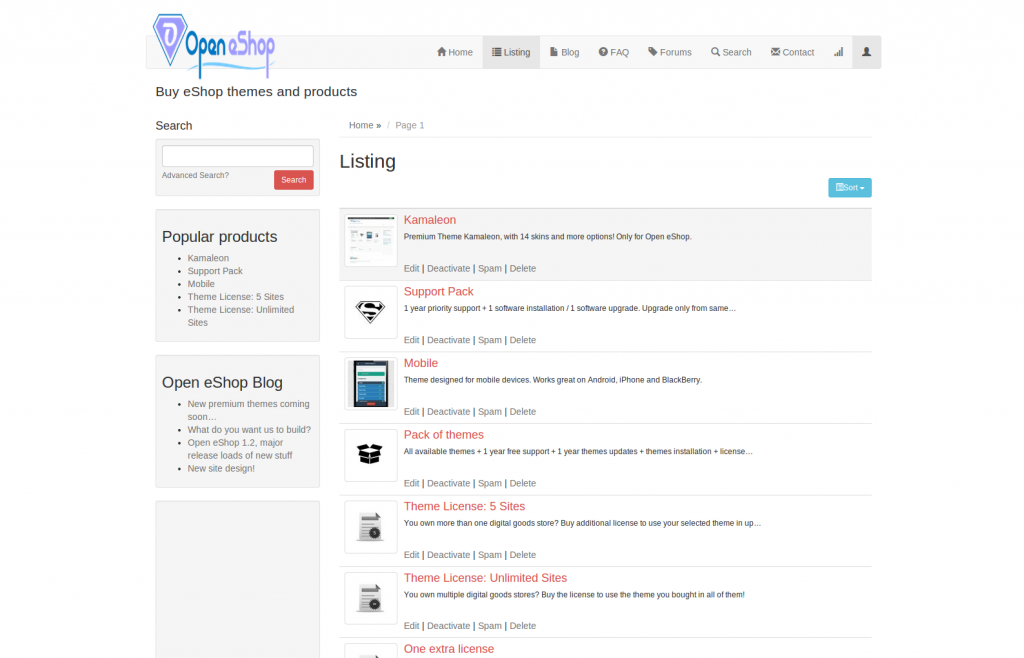Open 'Open eShop 1.2, major release' blog post
Viewport: 1024px width, 658px height.
point(240,449)
